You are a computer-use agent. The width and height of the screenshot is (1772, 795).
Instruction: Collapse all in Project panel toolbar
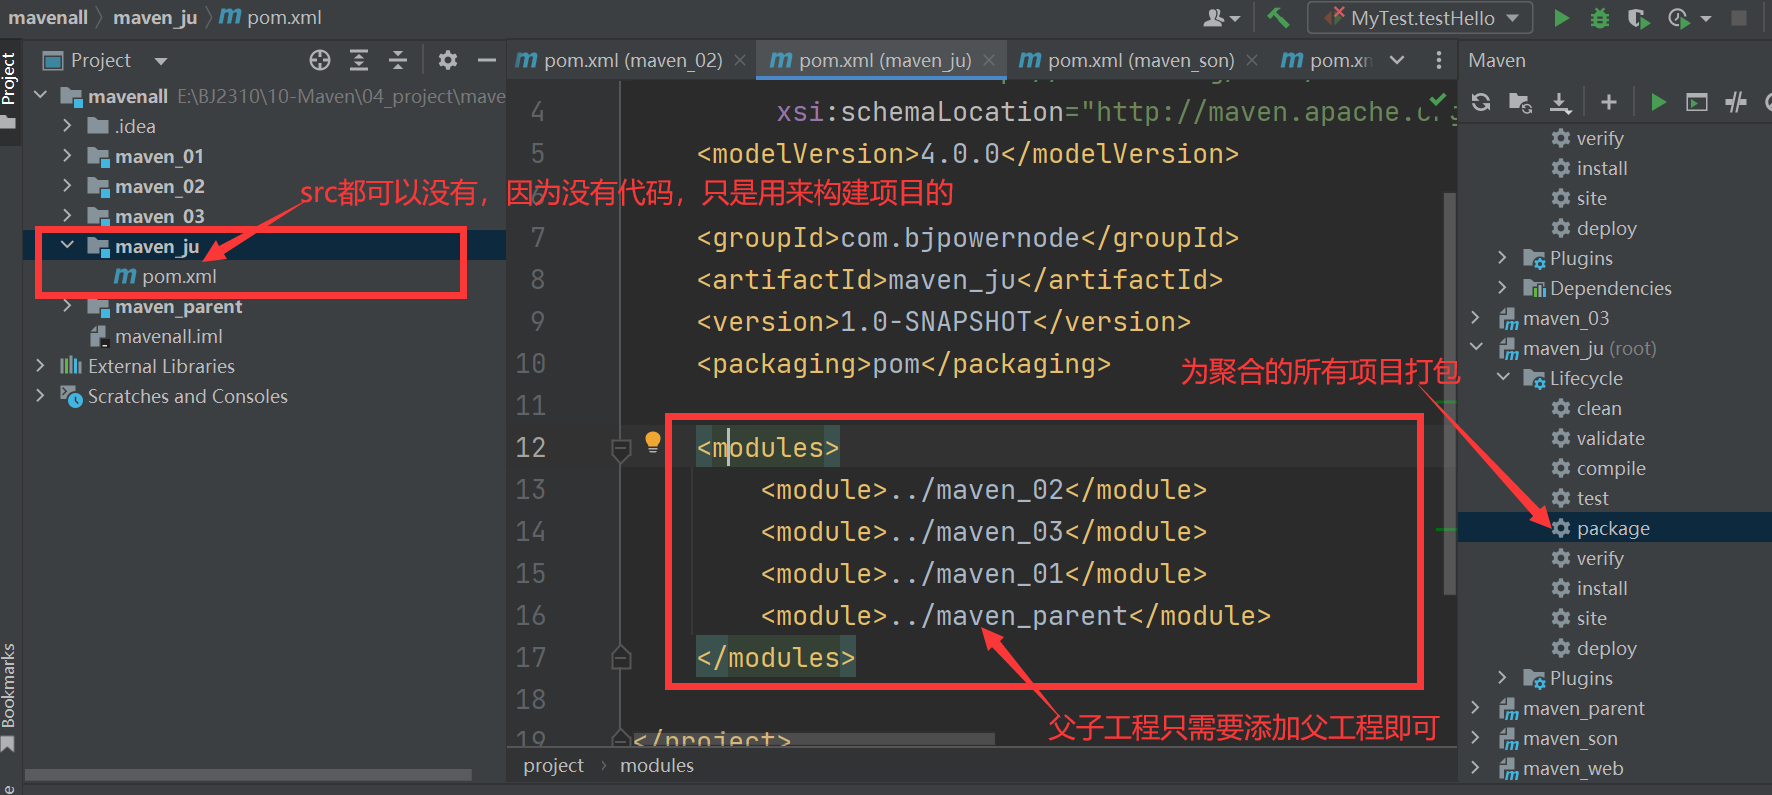pos(398,60)
